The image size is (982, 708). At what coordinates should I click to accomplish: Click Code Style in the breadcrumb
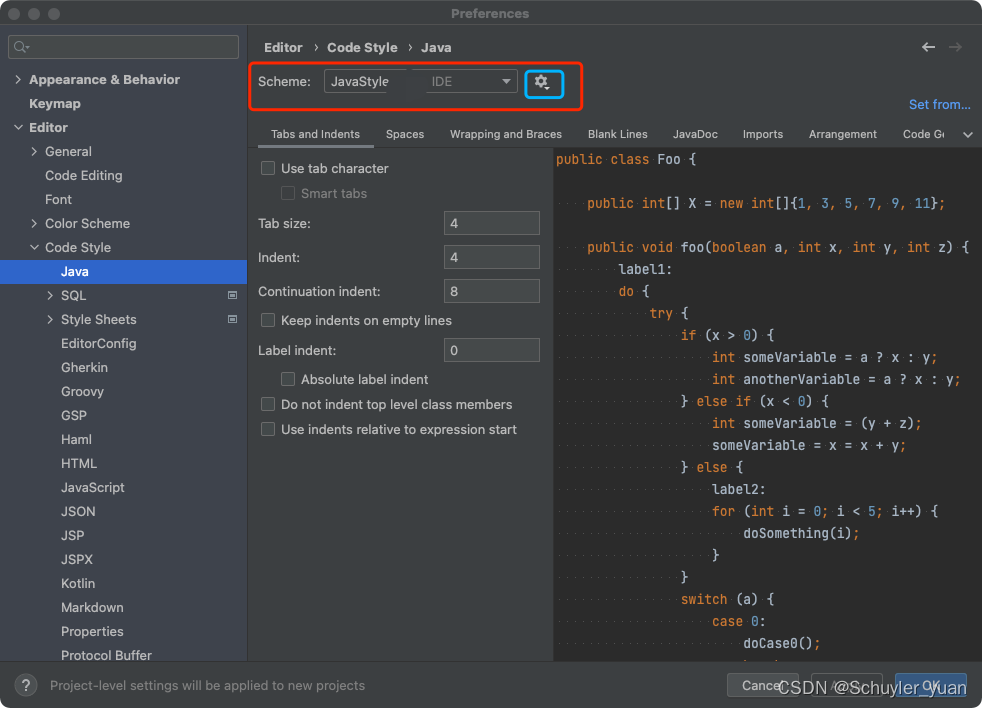pyautogui.click(x=362, y=48)
